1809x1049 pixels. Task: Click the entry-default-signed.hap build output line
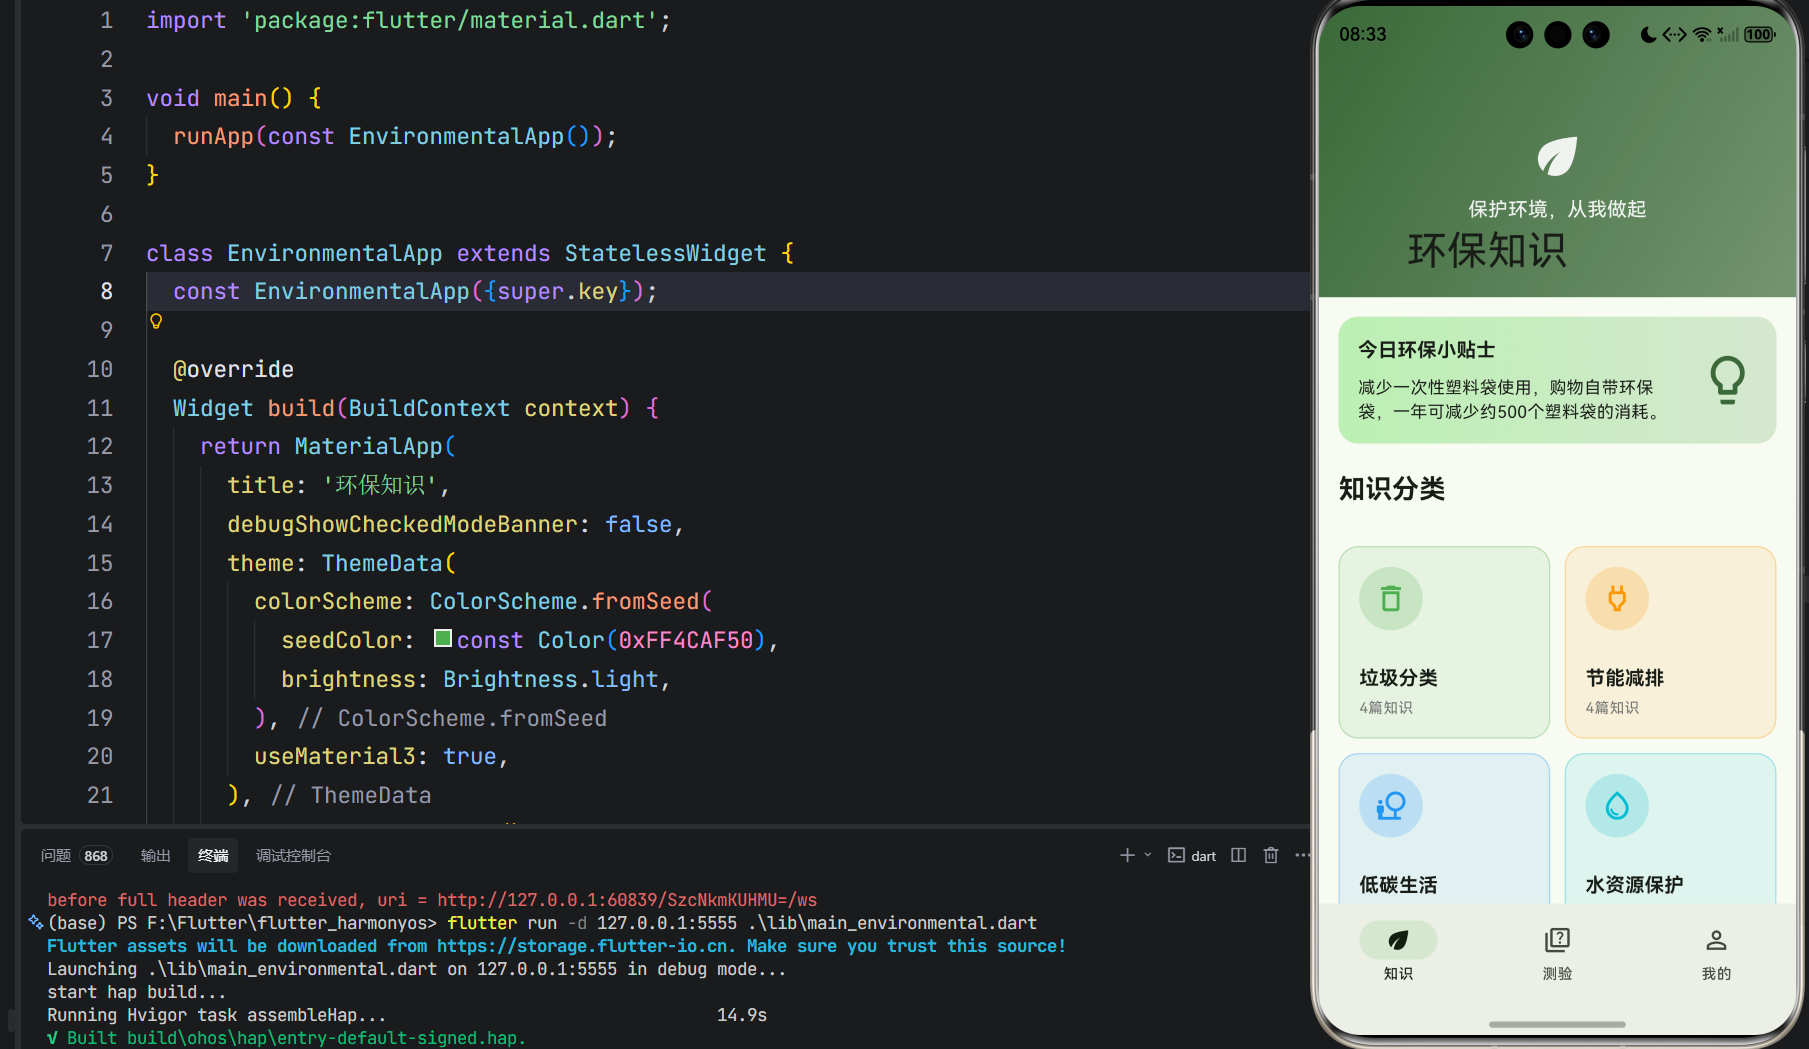click(286, 1038)
